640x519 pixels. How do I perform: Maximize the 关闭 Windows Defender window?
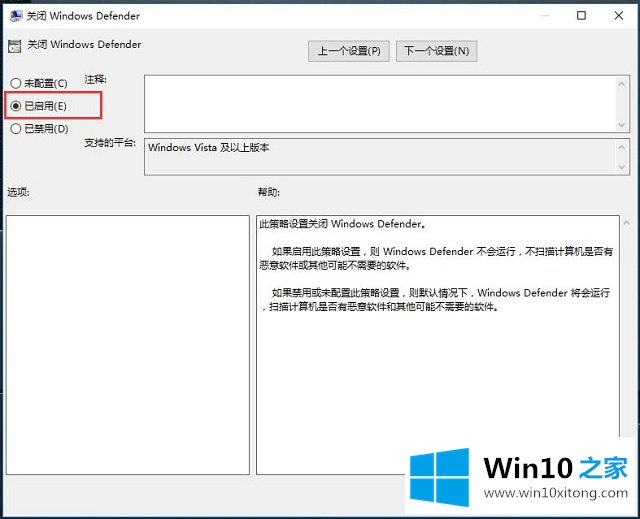tap(581, 16)
